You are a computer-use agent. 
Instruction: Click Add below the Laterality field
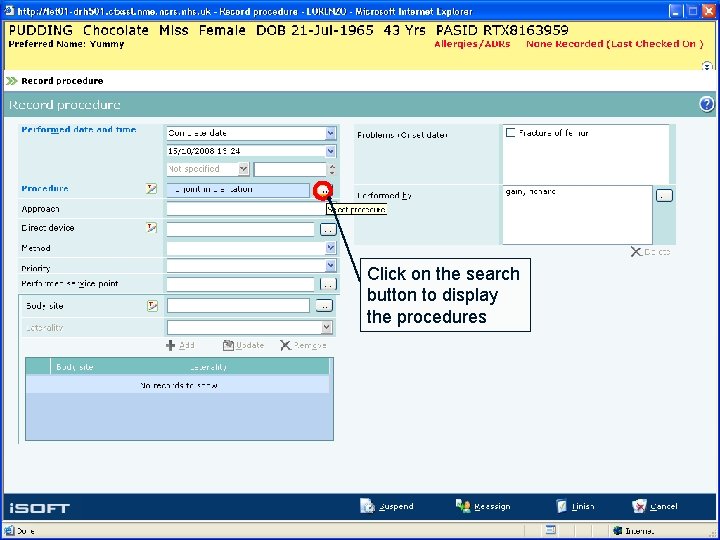coord(180,345)
